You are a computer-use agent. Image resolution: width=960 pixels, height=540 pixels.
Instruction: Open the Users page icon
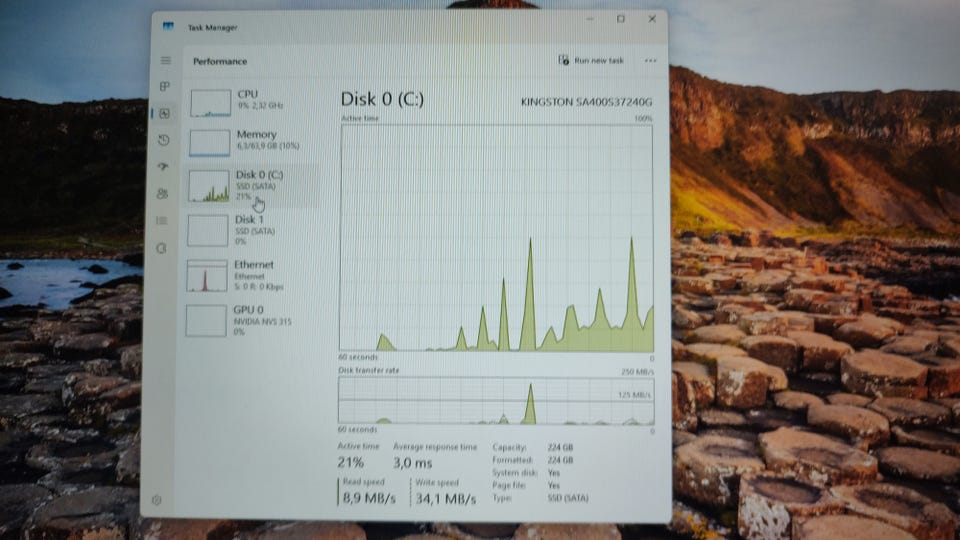coord(162,193)
